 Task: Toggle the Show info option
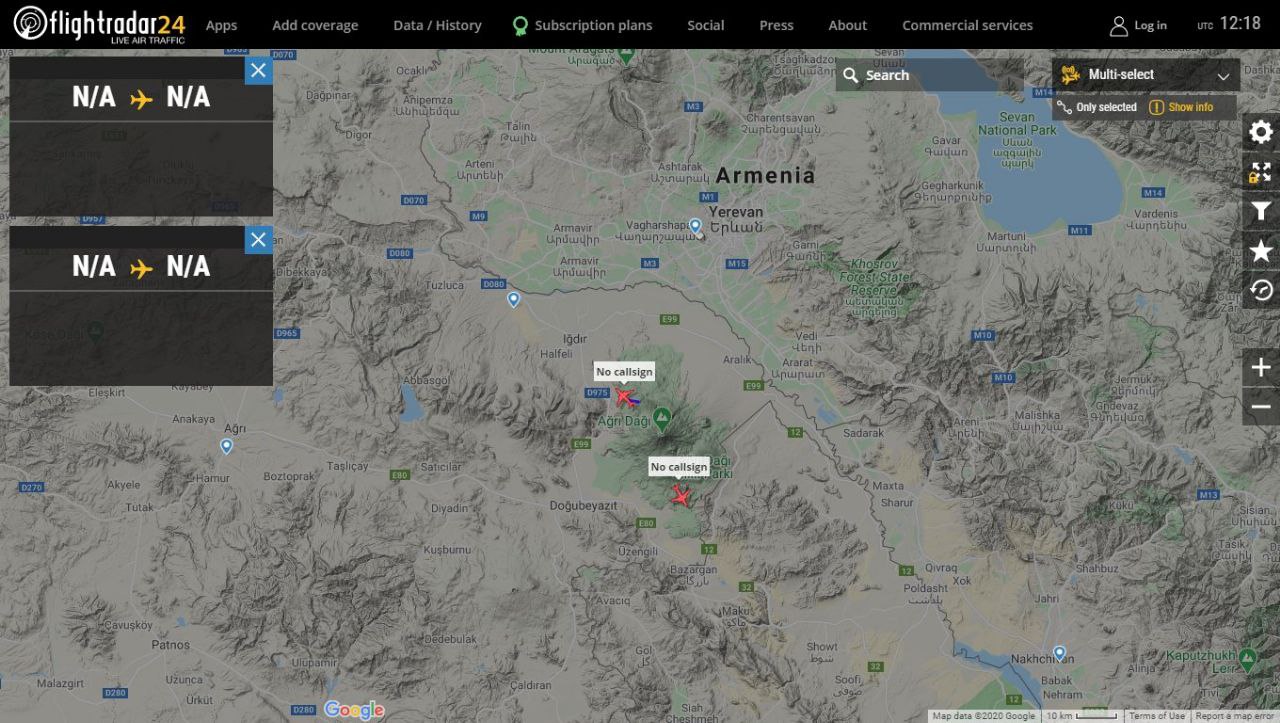pyautogui.click(x=1181, y=107)
